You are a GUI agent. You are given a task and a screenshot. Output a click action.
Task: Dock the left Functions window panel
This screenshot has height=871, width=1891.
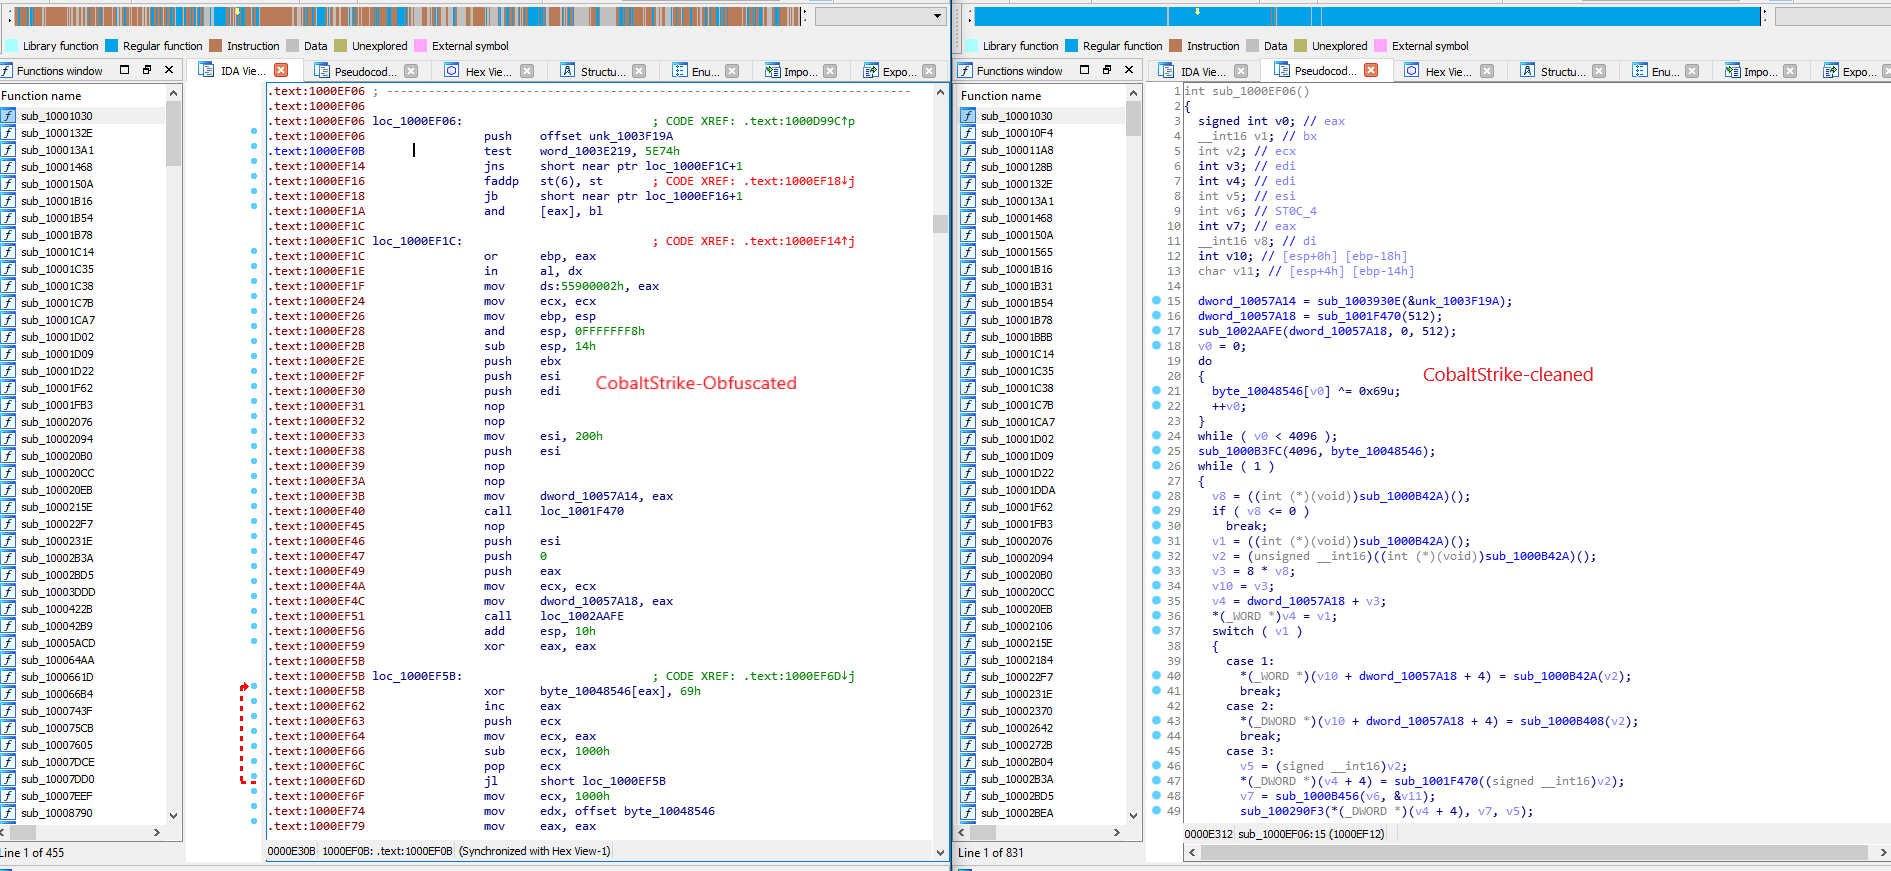[147, 70]
